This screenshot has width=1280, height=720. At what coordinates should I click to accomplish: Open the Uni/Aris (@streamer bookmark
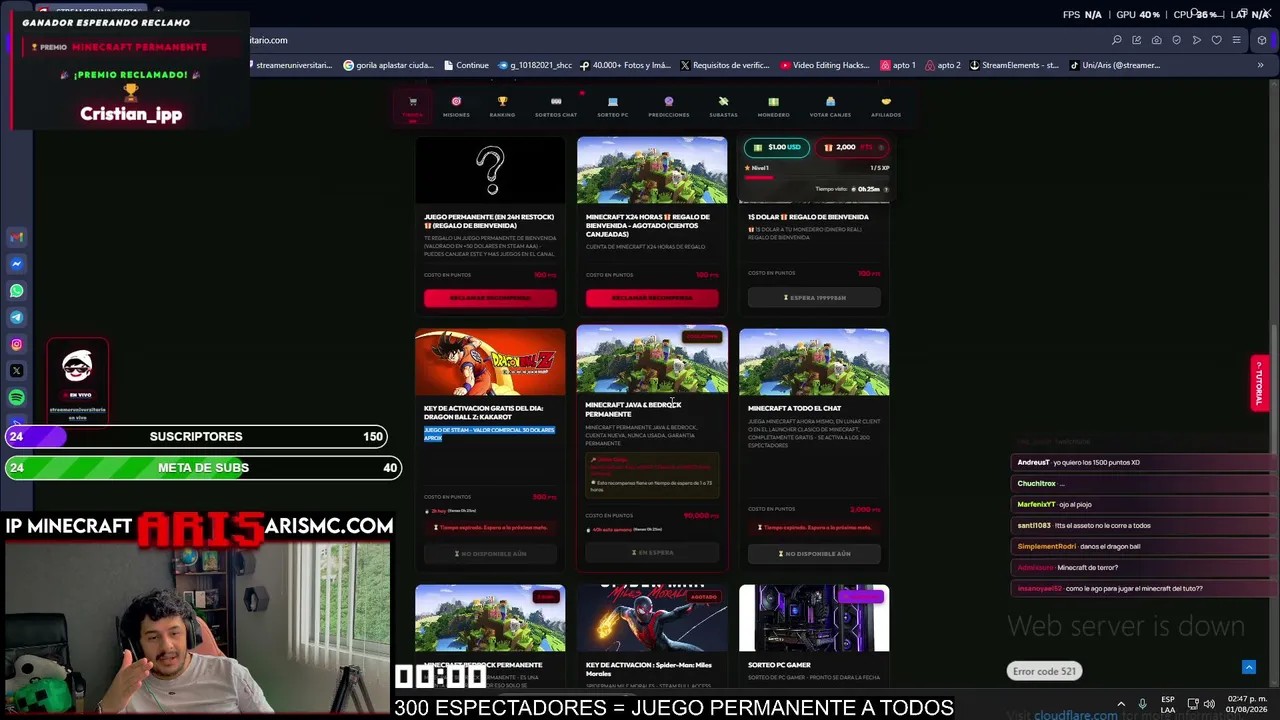[x=1115, y=65]
